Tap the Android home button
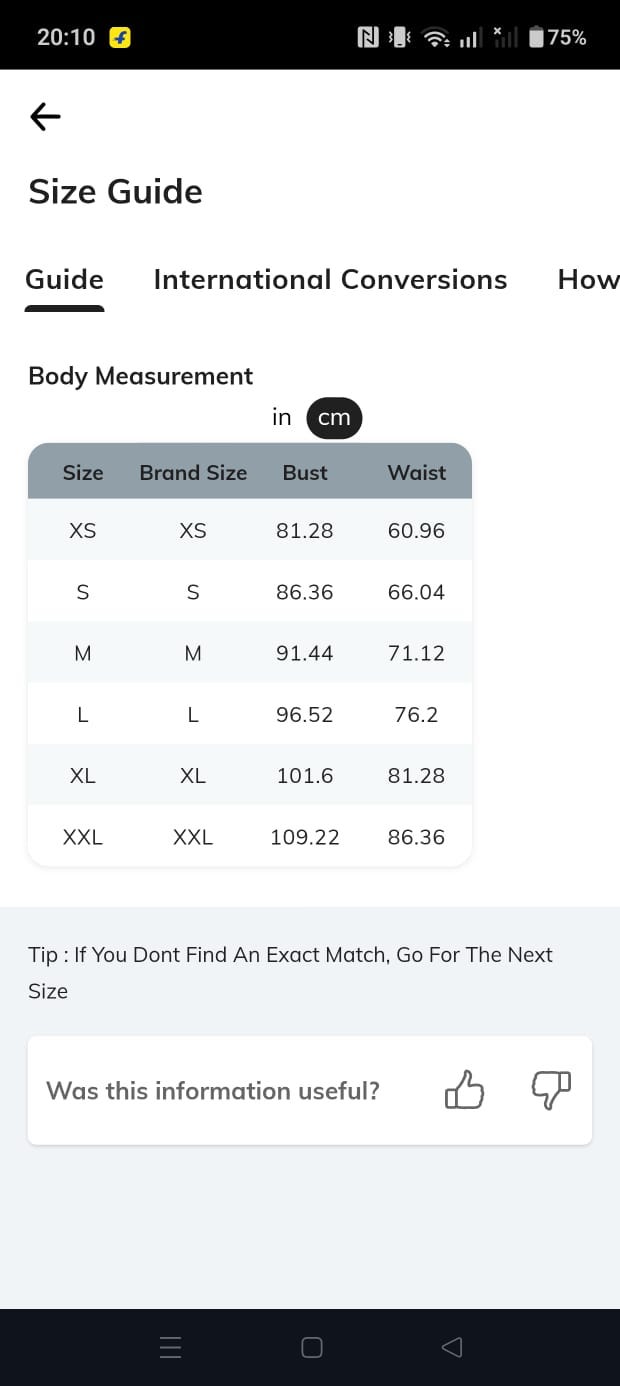The image size is (620, 1386). click(312, 1347)
